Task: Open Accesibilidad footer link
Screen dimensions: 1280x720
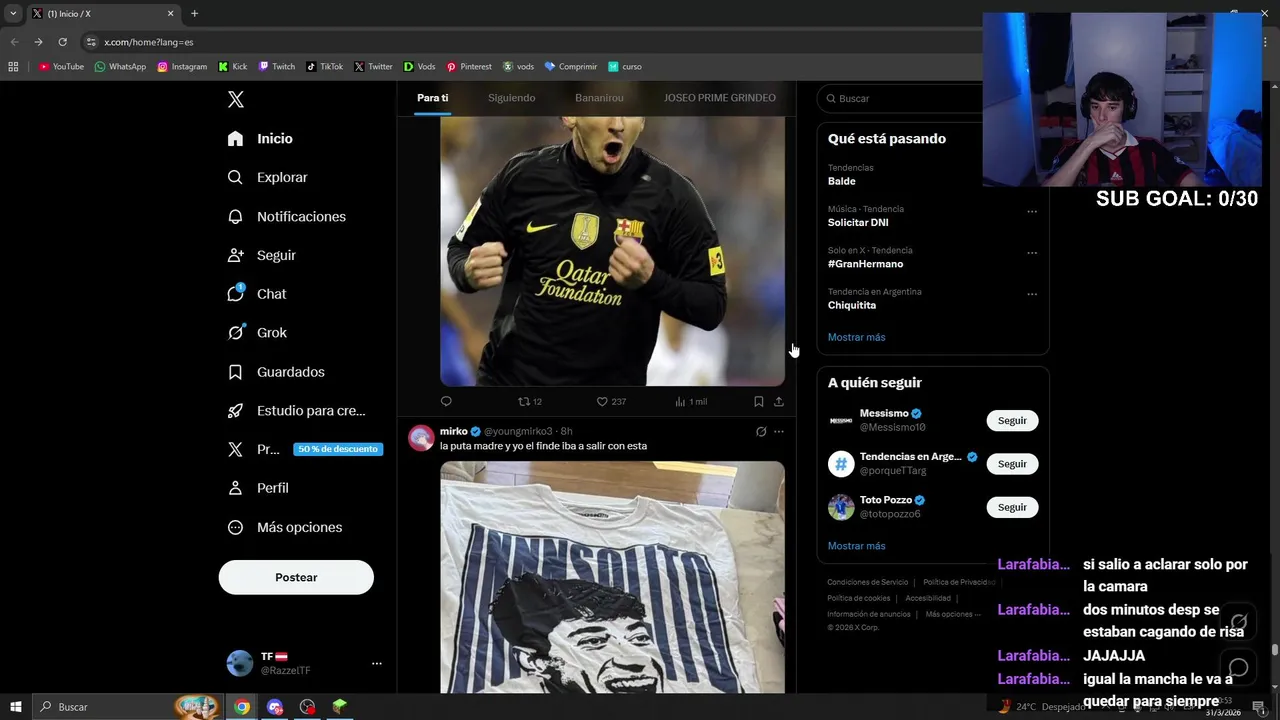Action: (928, 598)
